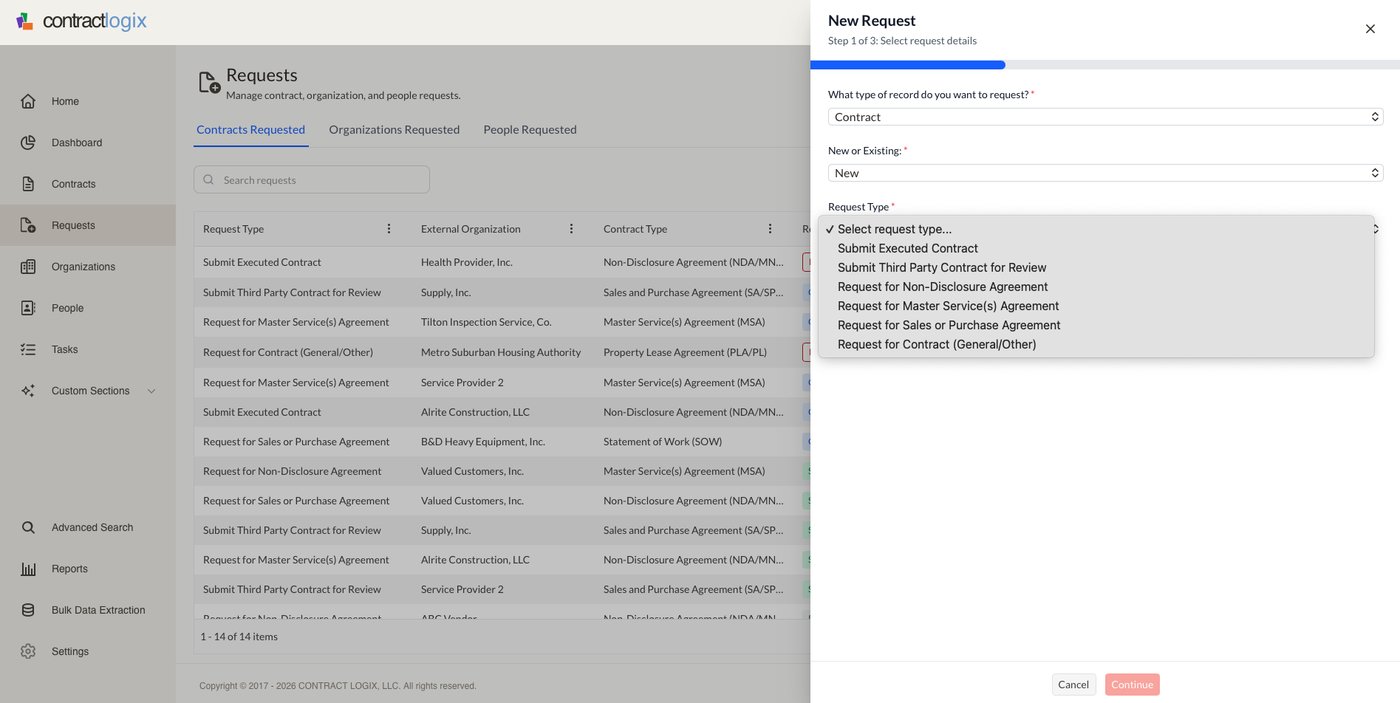Image resolution: width=1400 pixels, height=703 pixels.
Task: Open the record type Contract dropdown
Action: point(1105,117)
